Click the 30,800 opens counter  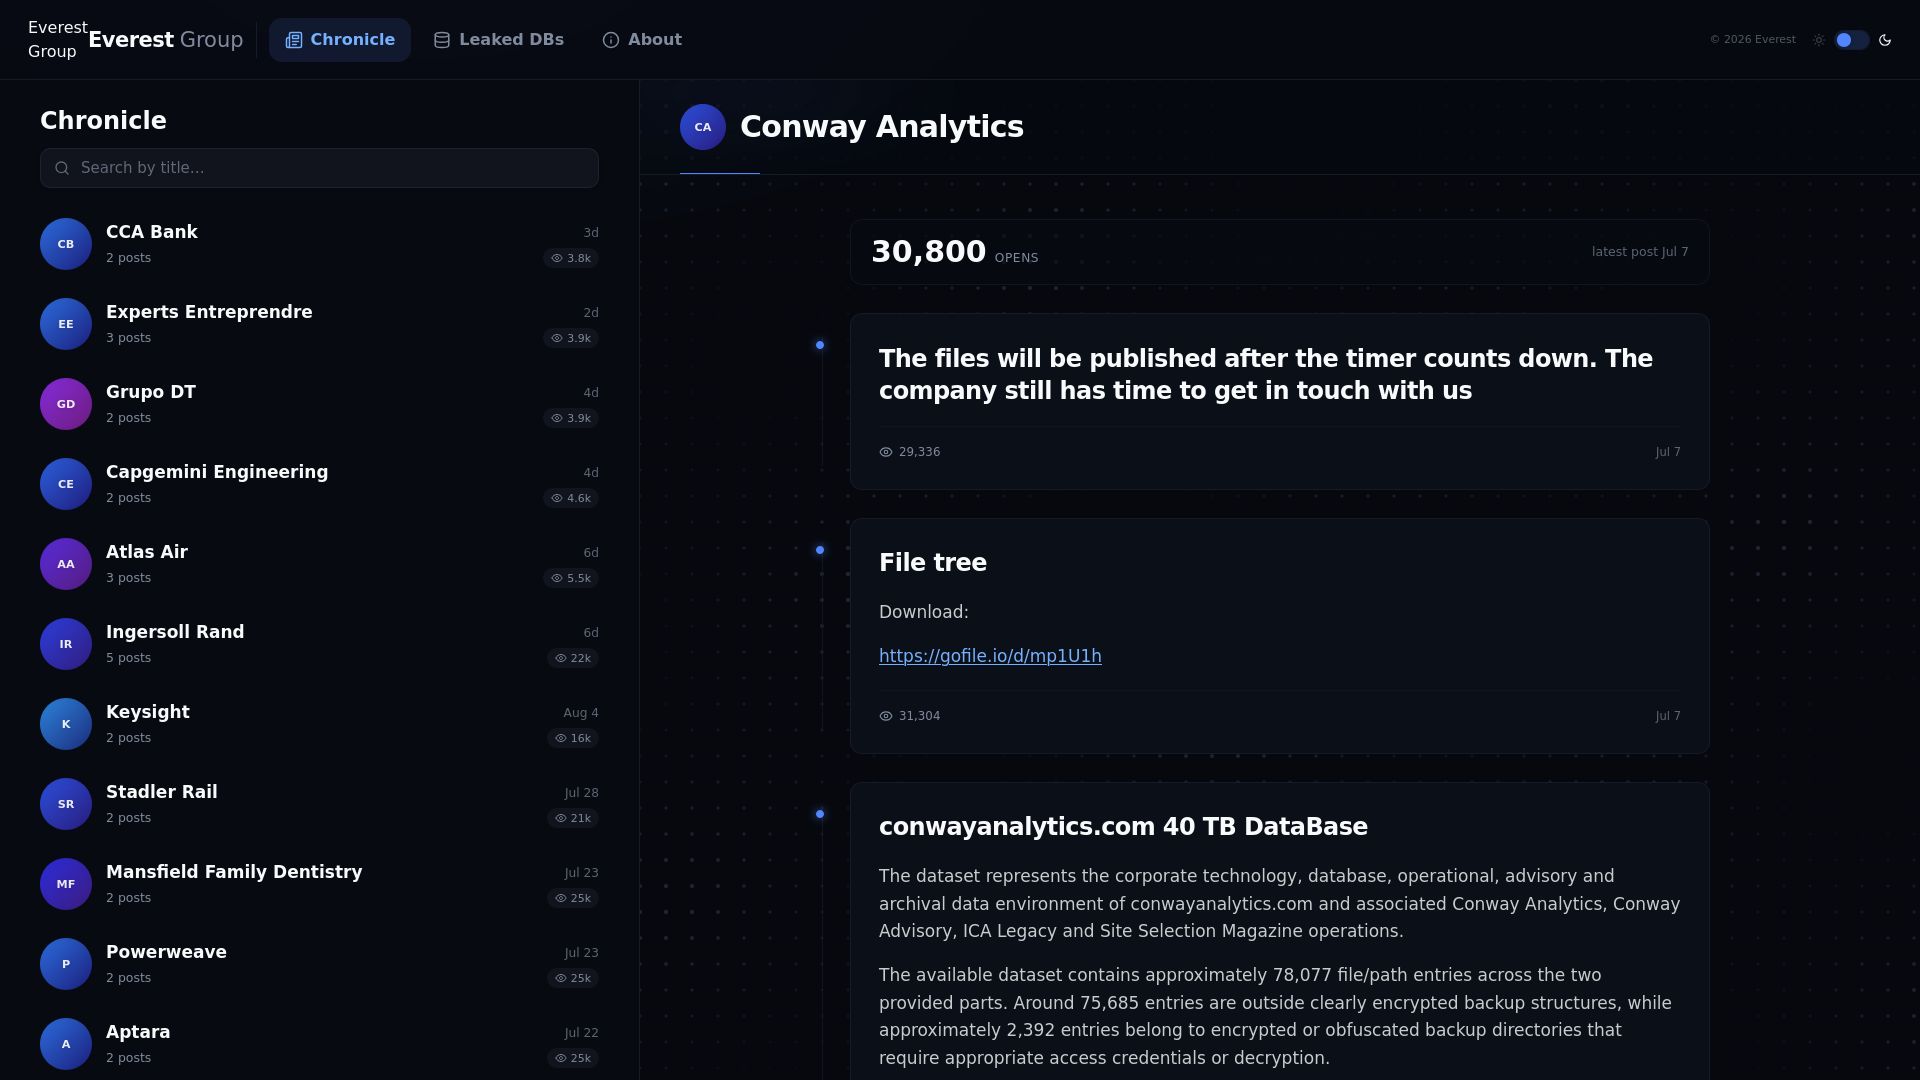click(x=955, y=252)
